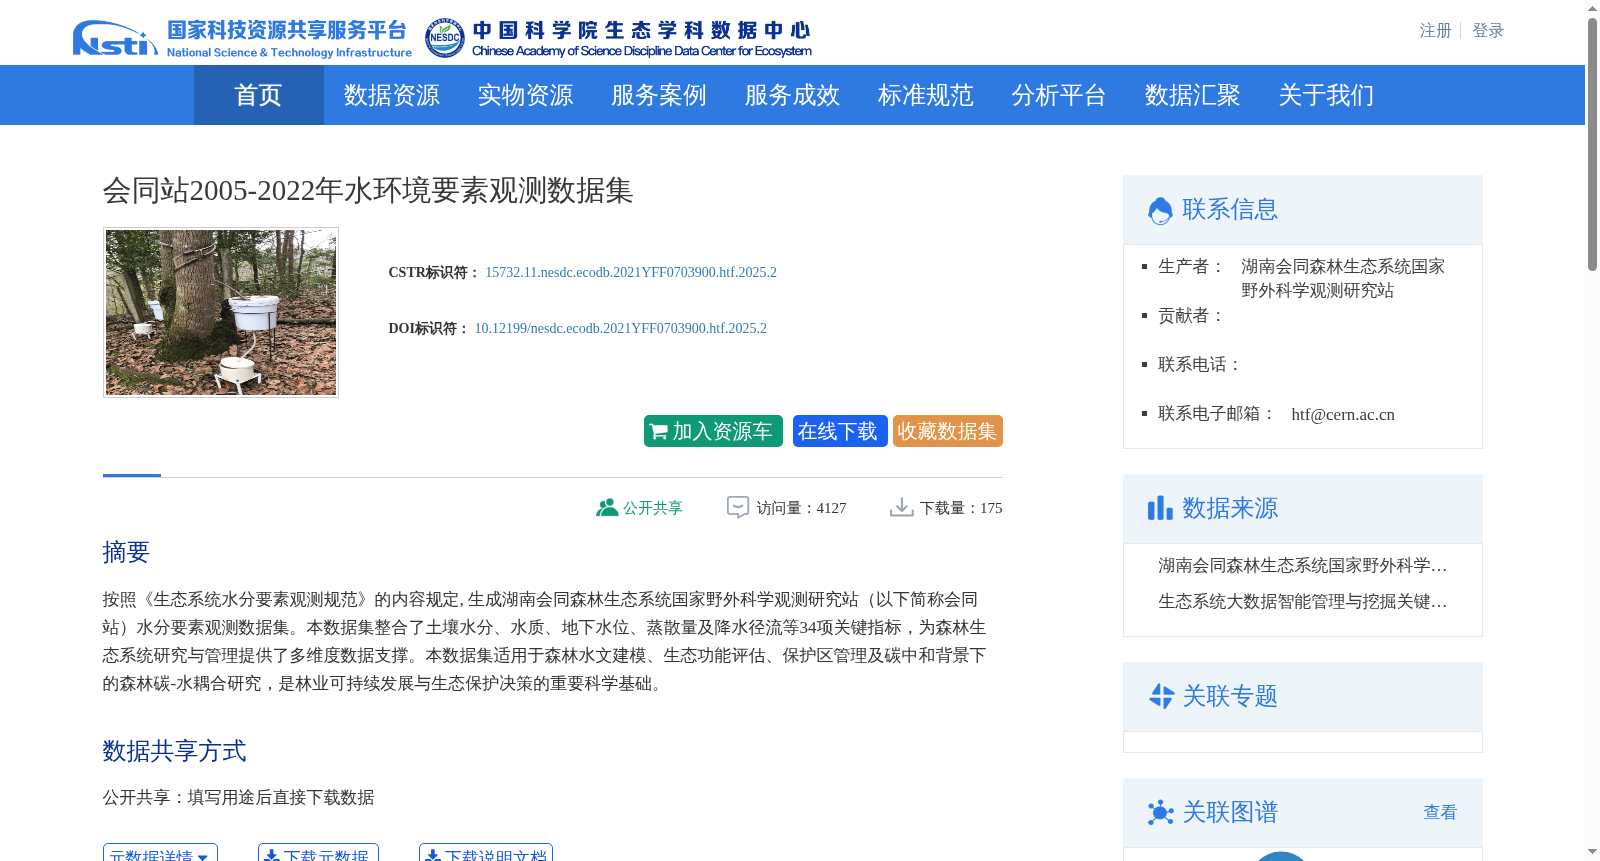The width and height of the screenshot is (1600, 861).
Task: Click the 关联图谱 panel heading
Action: click(1230, 812)
